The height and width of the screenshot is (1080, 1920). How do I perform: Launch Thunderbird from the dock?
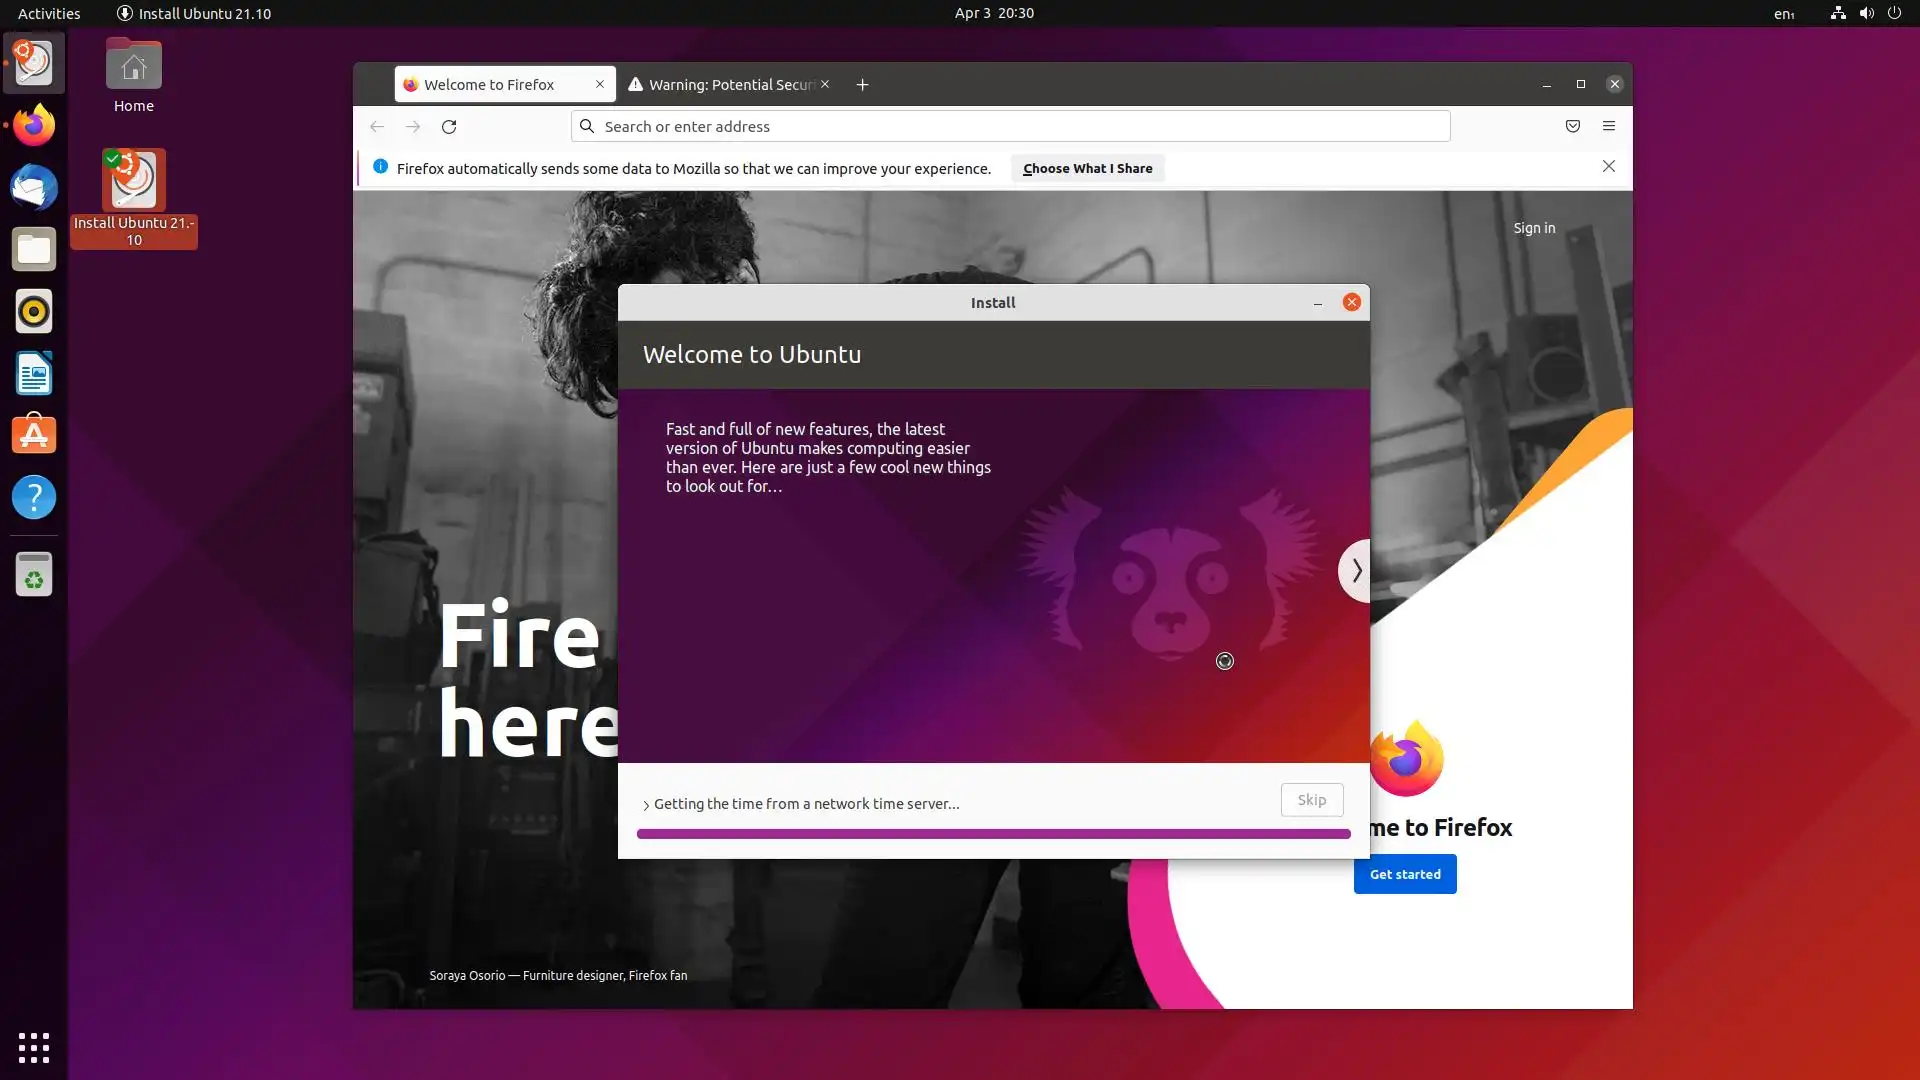33,188
